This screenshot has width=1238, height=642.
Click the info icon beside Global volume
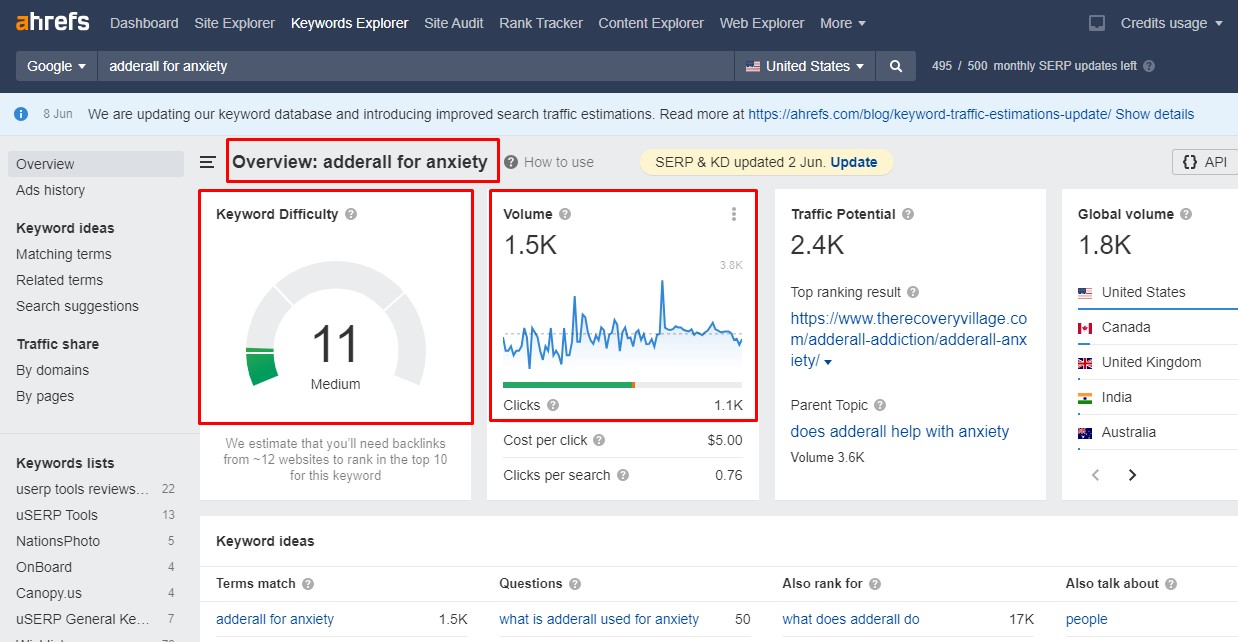point(1185,214)
